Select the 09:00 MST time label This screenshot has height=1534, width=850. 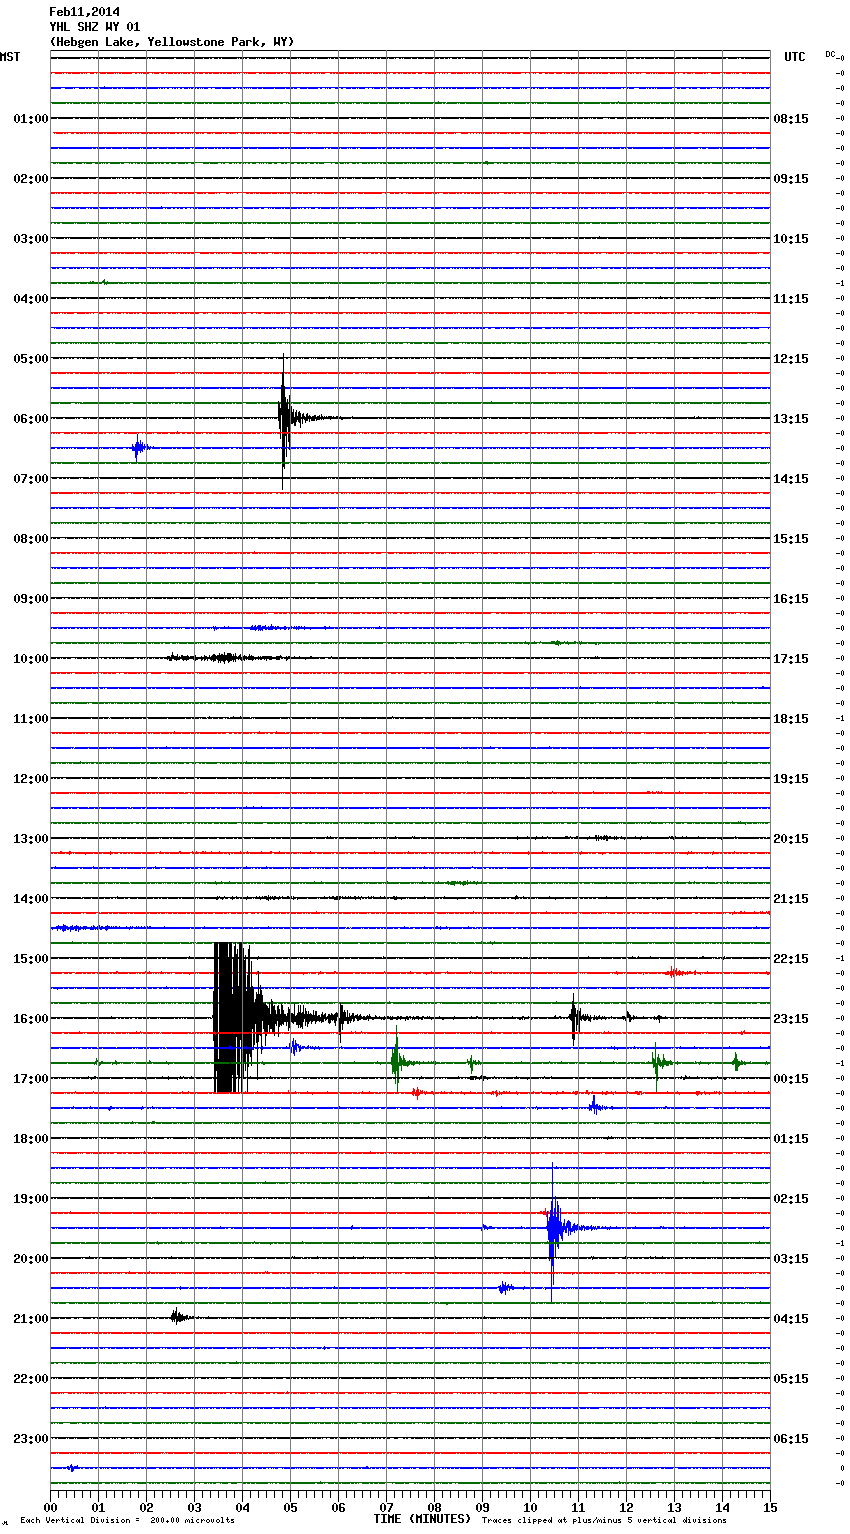(30, 599)
